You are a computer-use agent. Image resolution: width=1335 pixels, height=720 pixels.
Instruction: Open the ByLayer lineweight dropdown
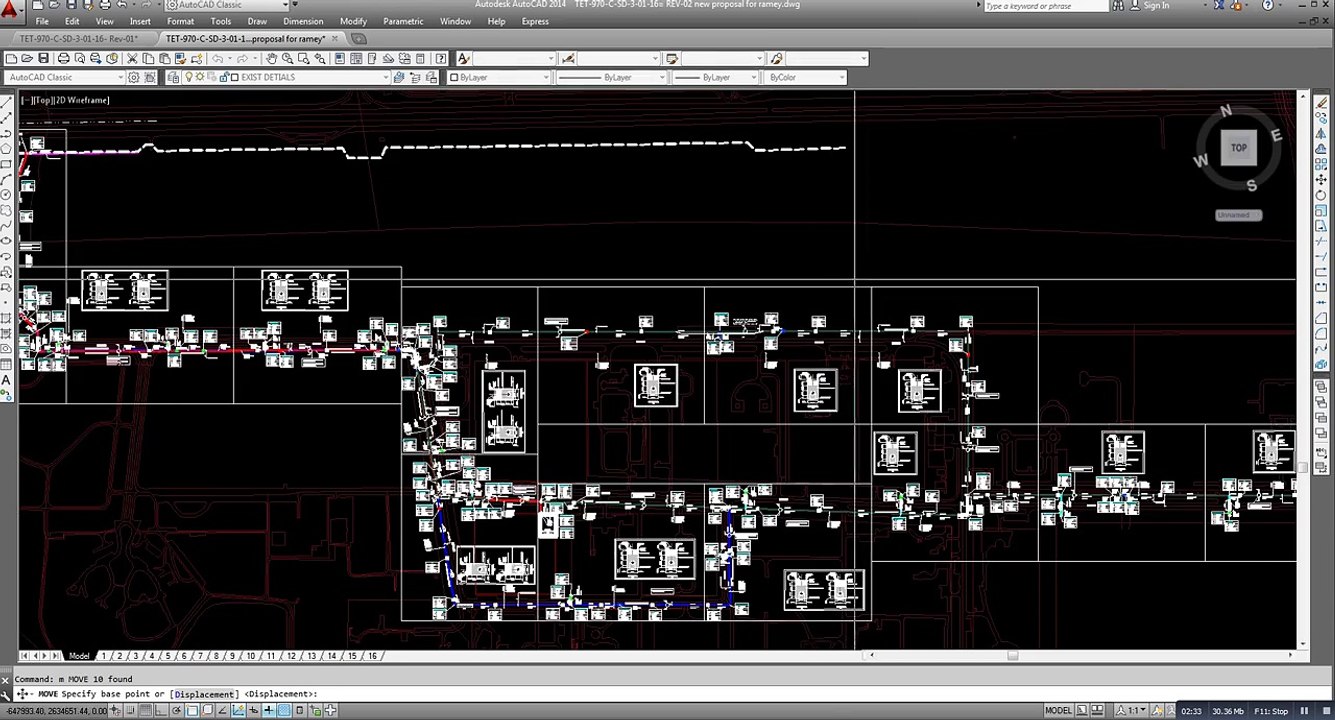pyautogui.click(x=716, y=77)
